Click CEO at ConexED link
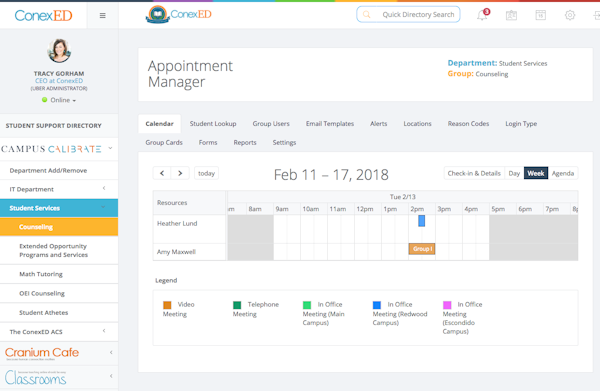 [x=59, y=81]
